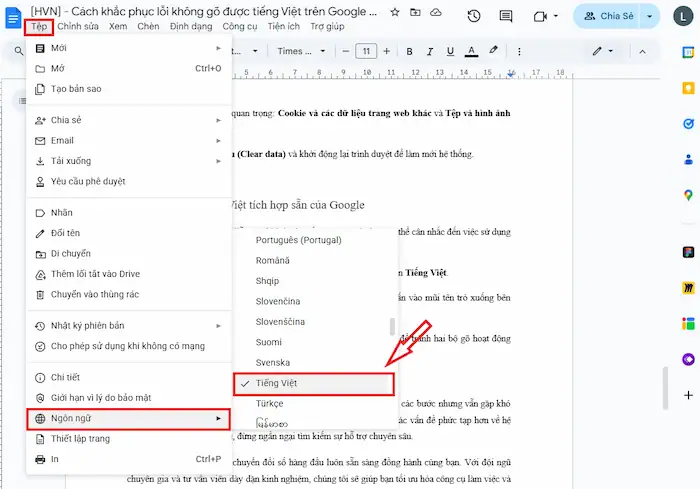Star this document
The height and width of the screenshot is (489, 700).
point(394,12)
